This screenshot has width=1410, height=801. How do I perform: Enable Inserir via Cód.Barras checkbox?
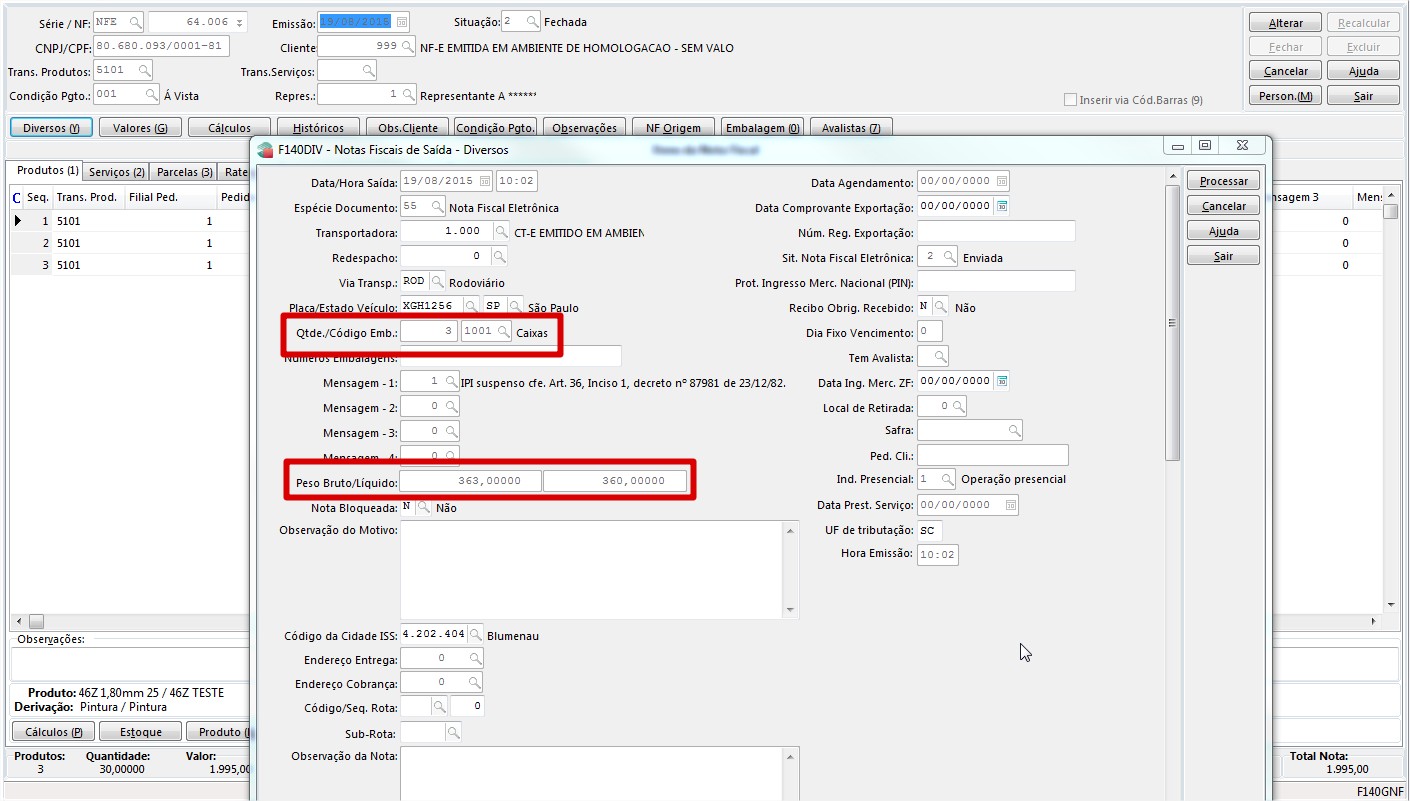pyautogui.click(x=1071, y=100)
